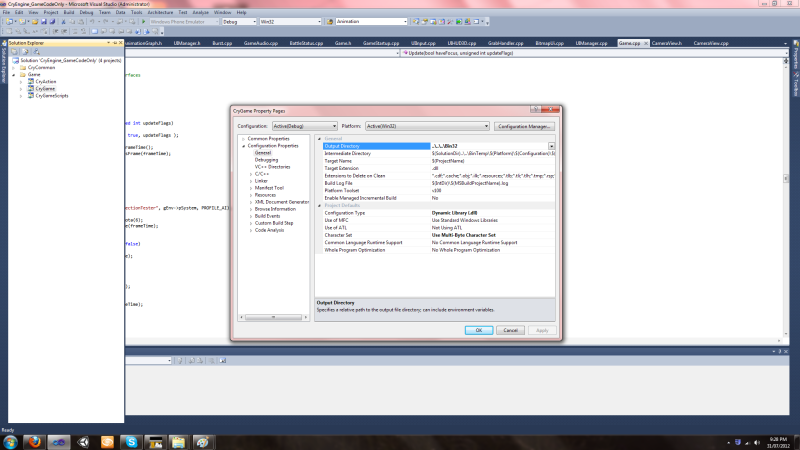This screenshot has width=800, height=450.
Task: Collapse the Game folder in Solution Explorer
Action: (x=14, y=74)
